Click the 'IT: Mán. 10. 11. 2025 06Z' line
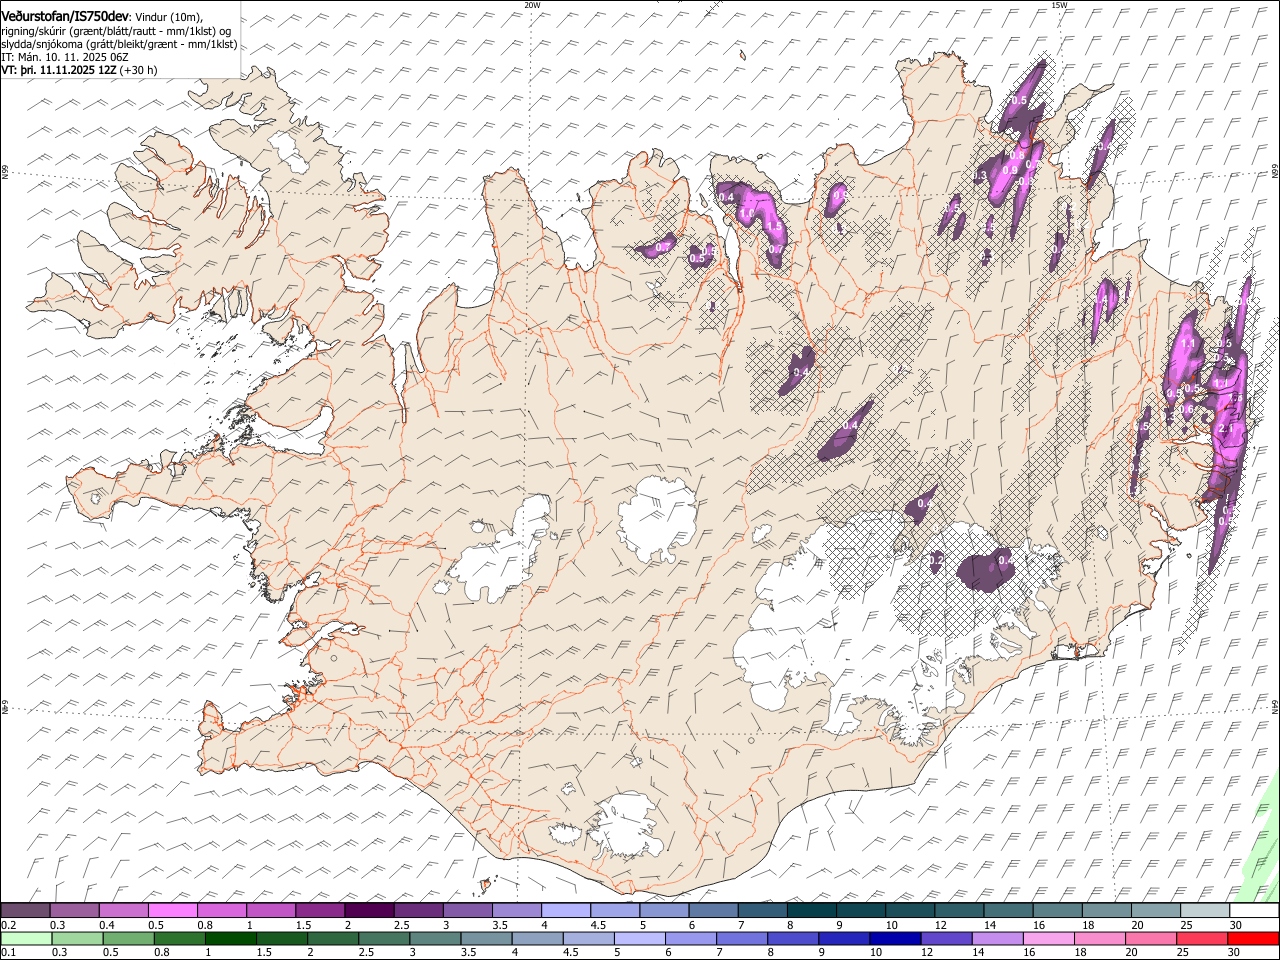The height and width of the screenshot is (960, 1280). coord(64,57)
